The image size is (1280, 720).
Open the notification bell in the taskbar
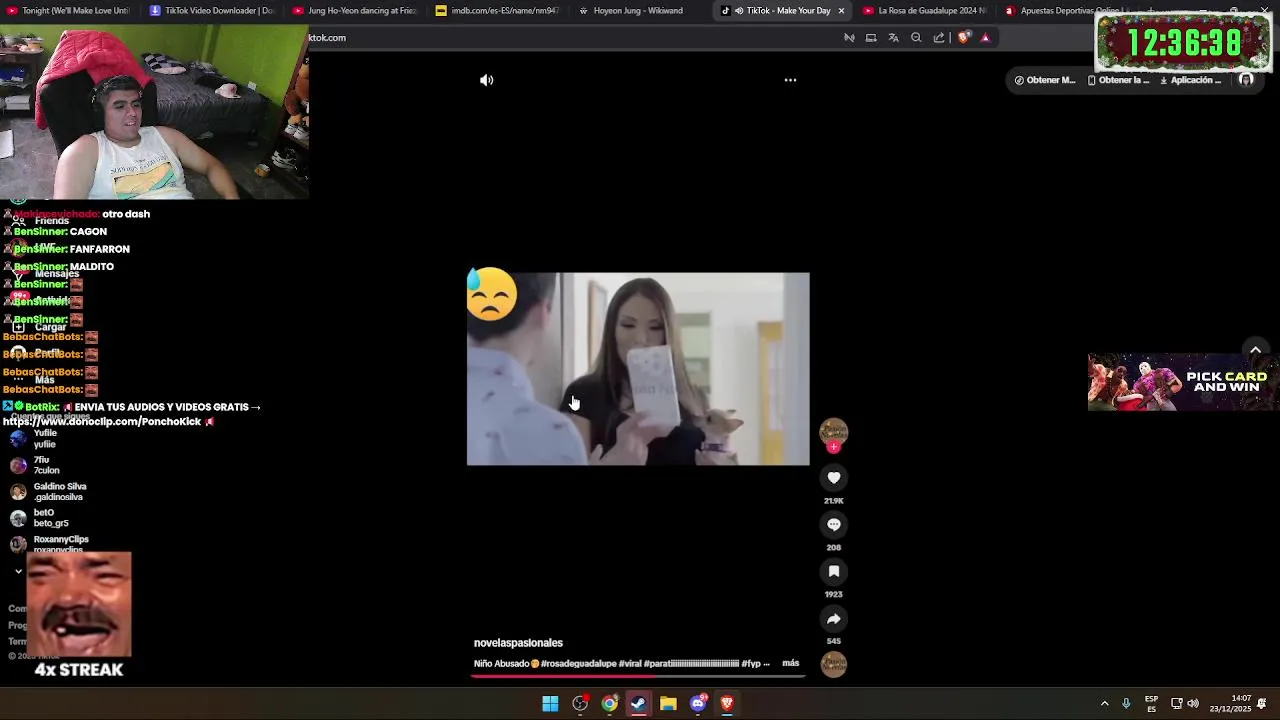(1264, 704)
